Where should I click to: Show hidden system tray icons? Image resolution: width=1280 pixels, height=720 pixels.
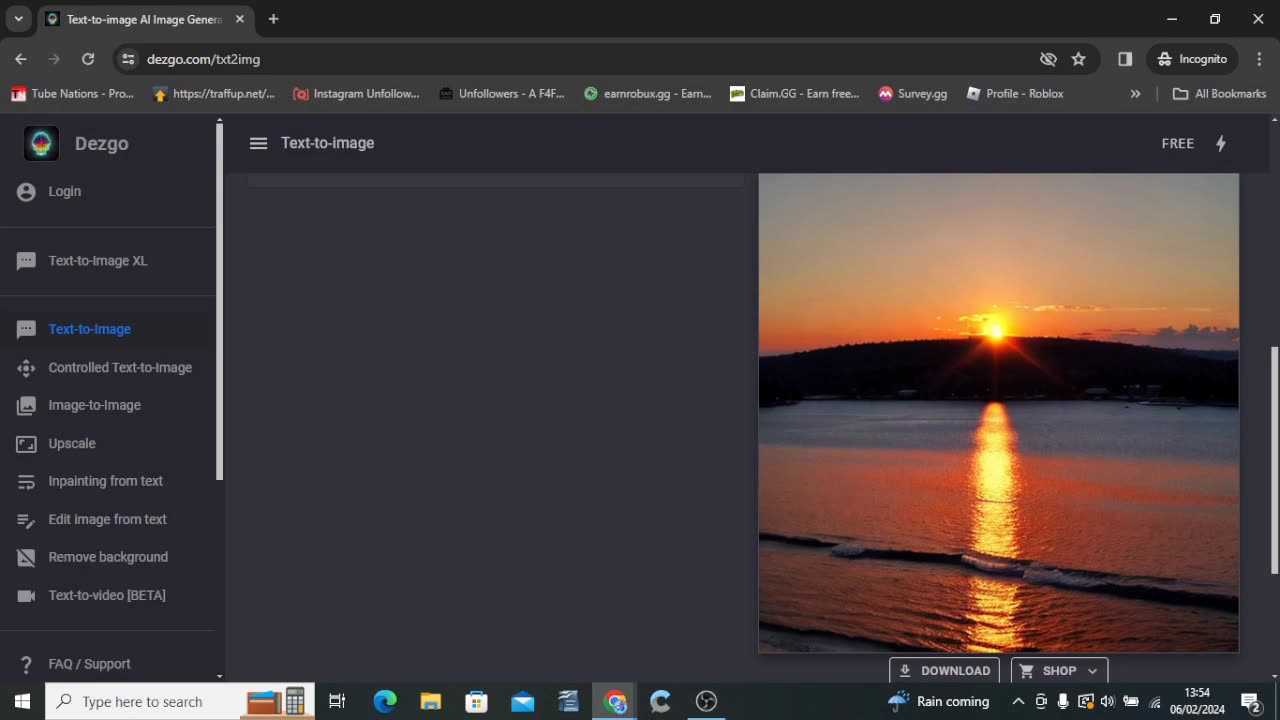point(1018,701)
